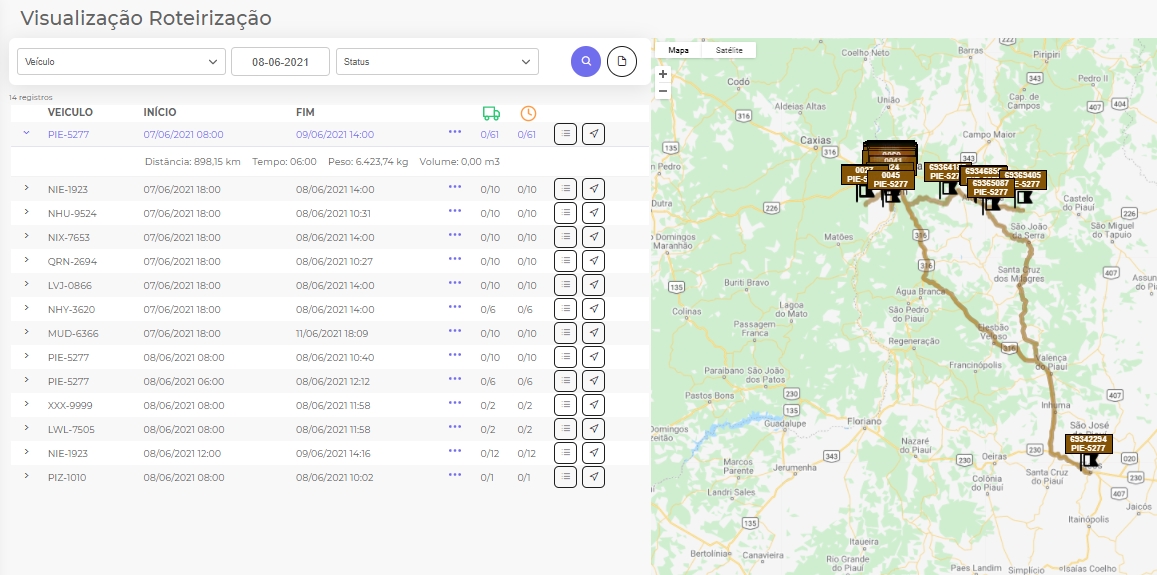
Task: Click end time 08/06/2021 10:02
Action: pyautogui.click(x=334, y=478)
